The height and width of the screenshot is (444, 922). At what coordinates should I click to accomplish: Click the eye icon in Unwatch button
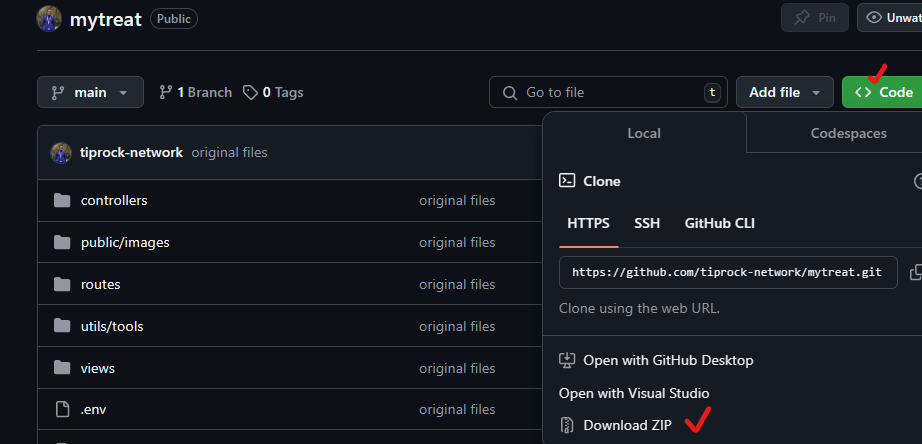(874, 18)
